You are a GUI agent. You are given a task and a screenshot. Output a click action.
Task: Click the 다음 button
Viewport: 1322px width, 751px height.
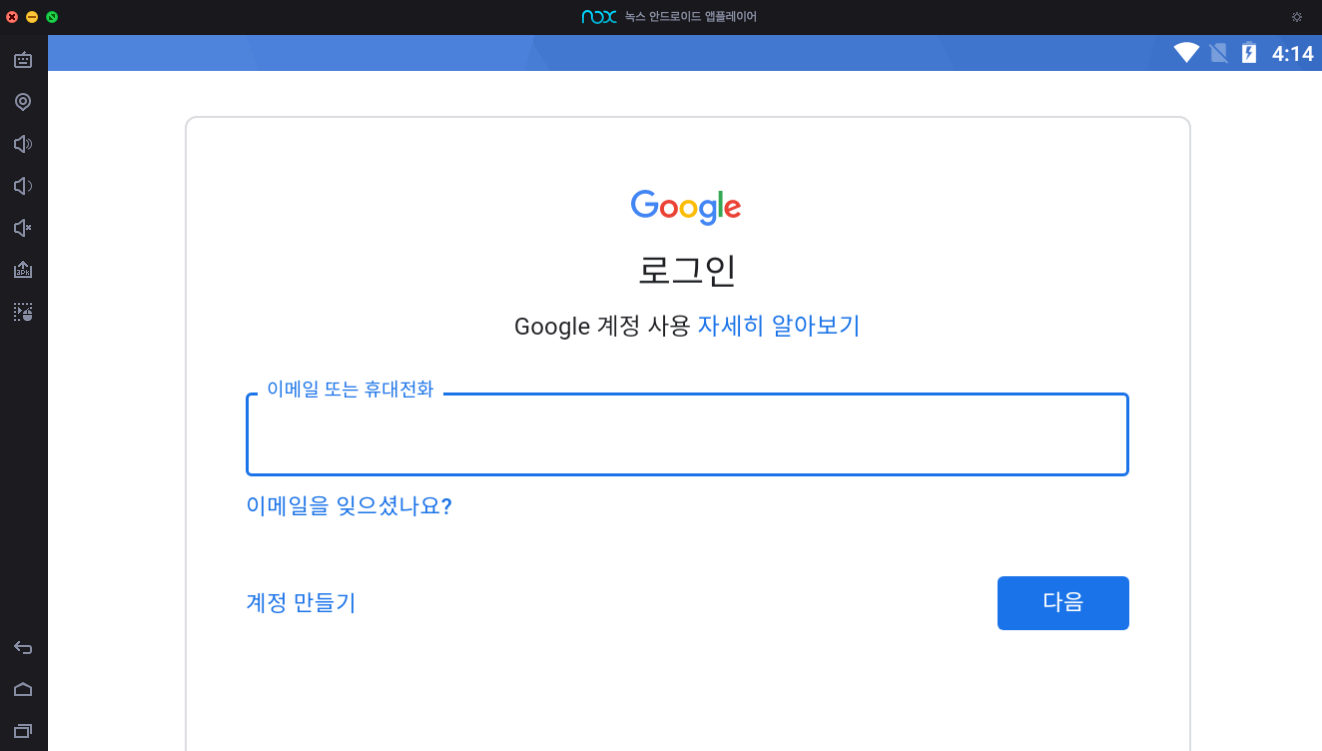1063,603
